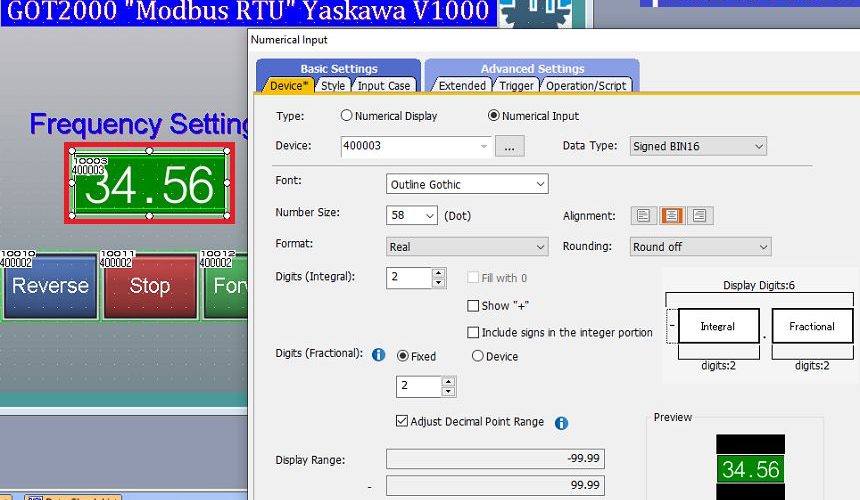
Task: Click the device browse "..." button
Action: coord(510,146)
